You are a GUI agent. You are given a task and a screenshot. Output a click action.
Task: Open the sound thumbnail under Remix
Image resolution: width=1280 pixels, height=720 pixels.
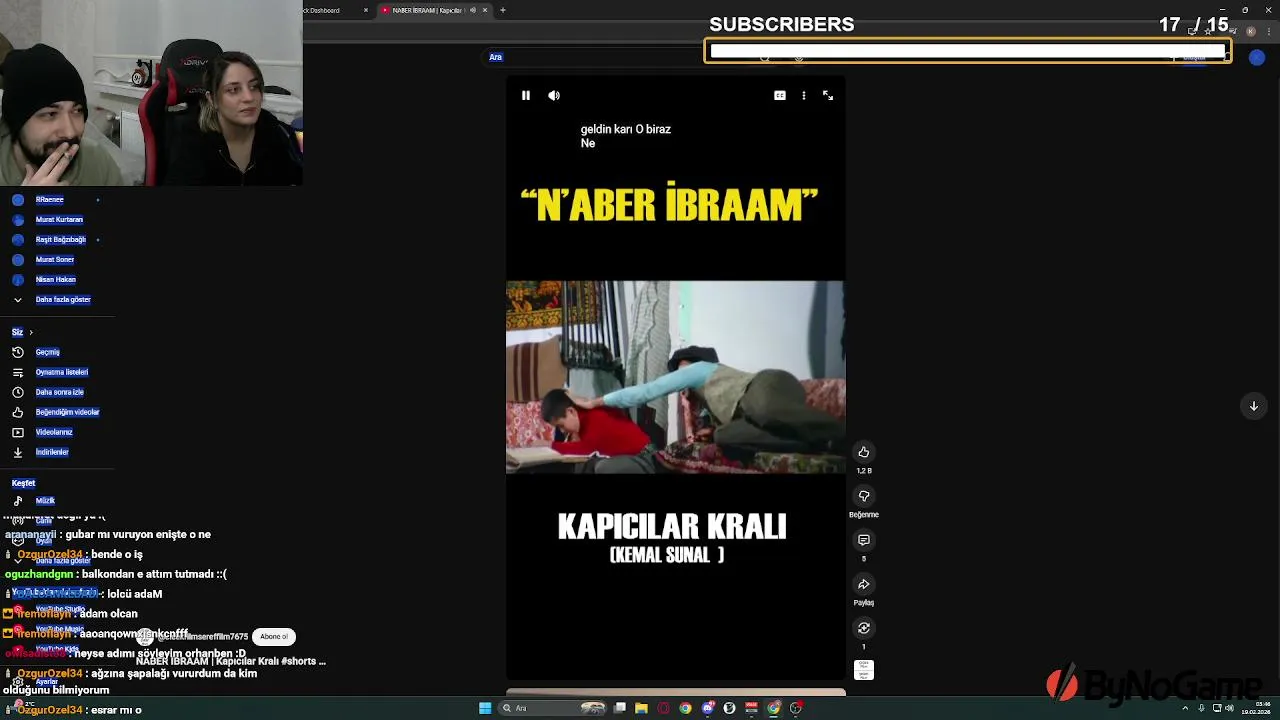point(864,670)
